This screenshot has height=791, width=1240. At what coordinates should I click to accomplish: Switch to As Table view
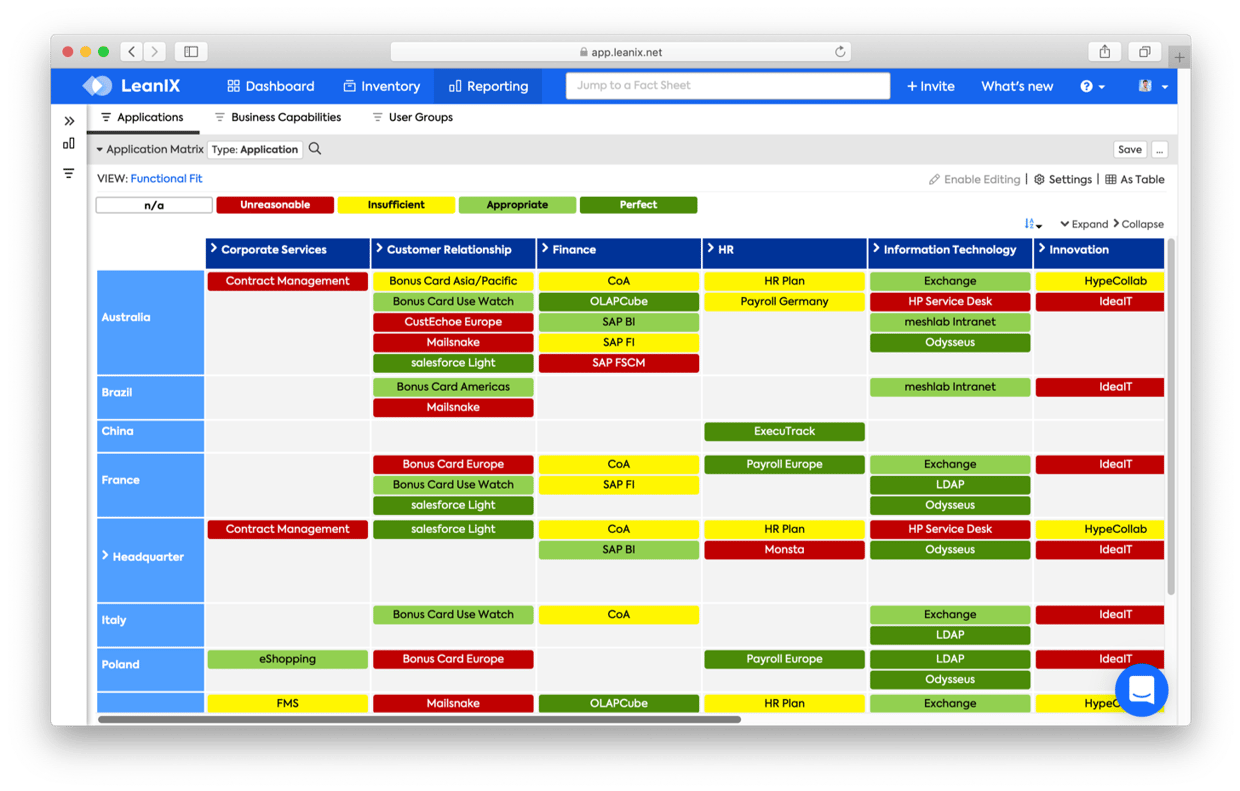1135,180
